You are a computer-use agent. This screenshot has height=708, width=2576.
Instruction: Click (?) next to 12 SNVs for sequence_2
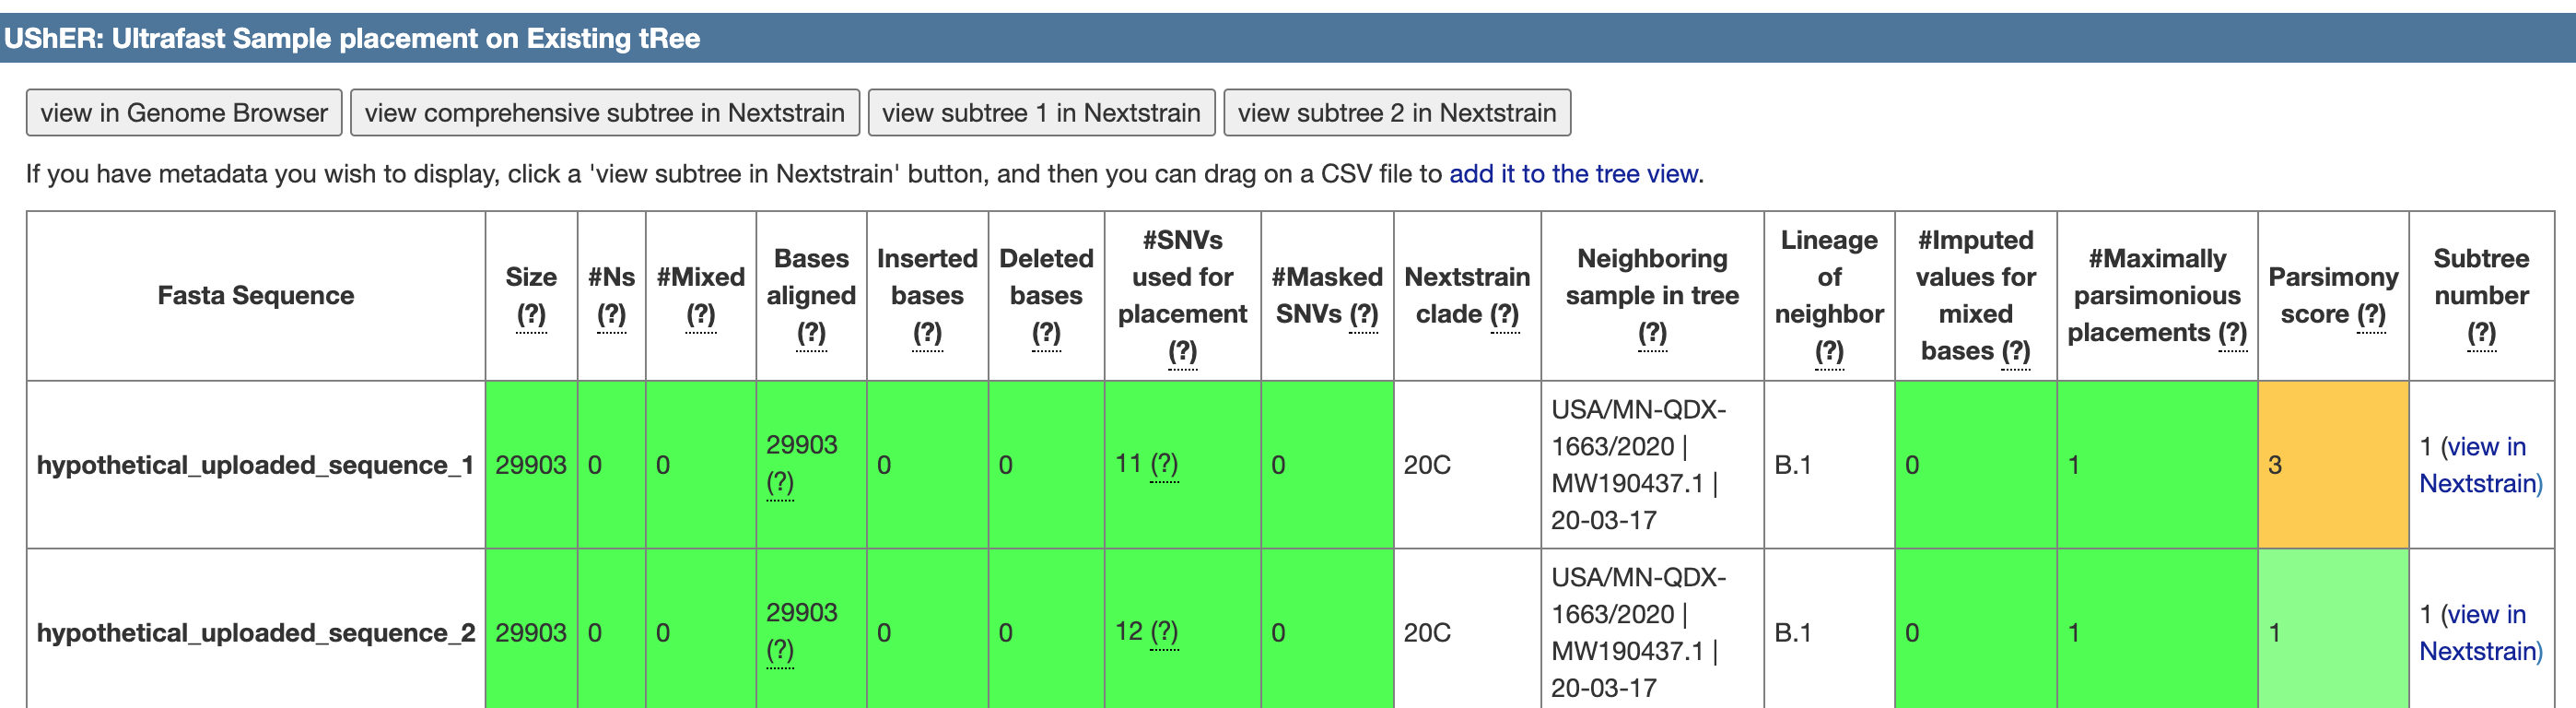1164,632
